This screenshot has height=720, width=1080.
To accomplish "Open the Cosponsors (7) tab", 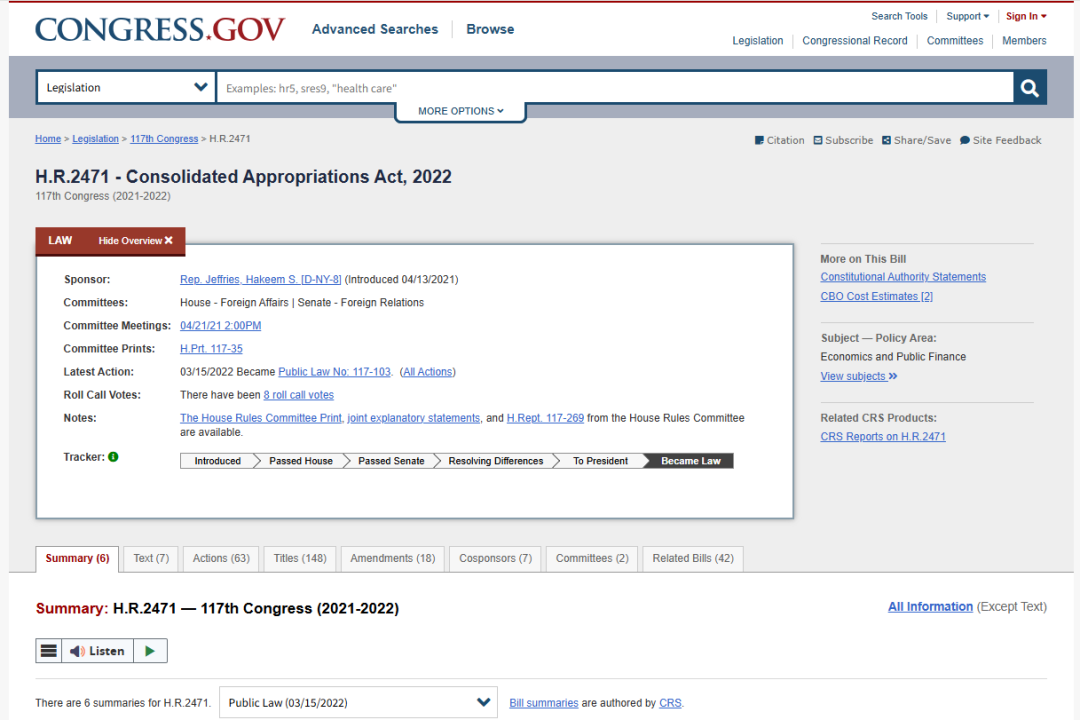I will pos(495,559).
